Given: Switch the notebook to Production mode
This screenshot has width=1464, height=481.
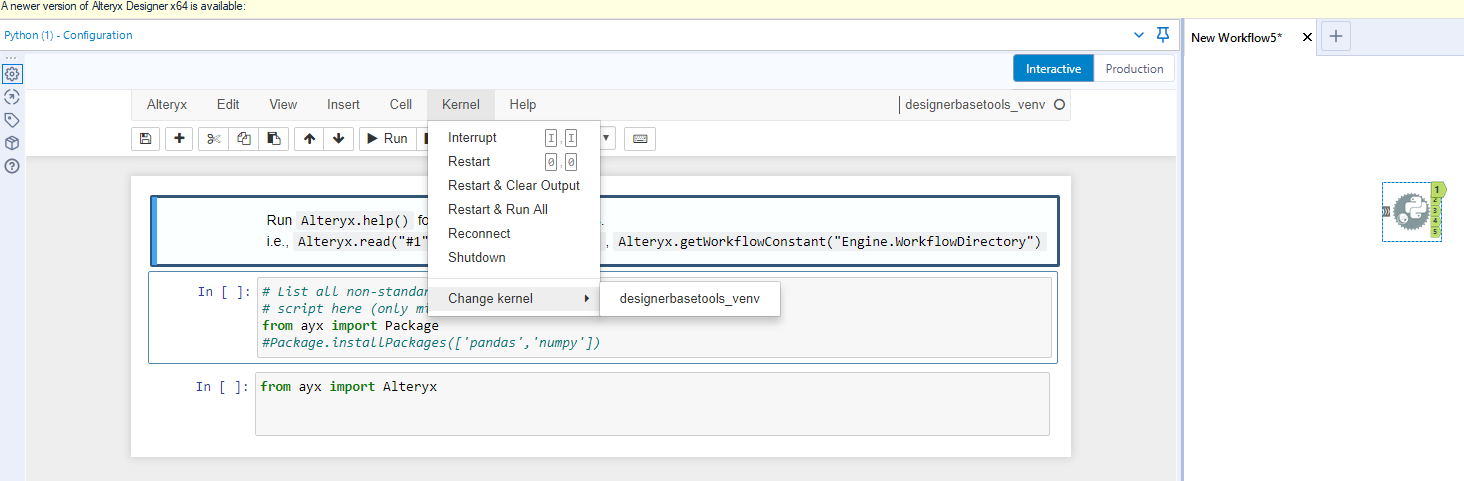Looking at the screenshot, I should [x=1134, y=69].
